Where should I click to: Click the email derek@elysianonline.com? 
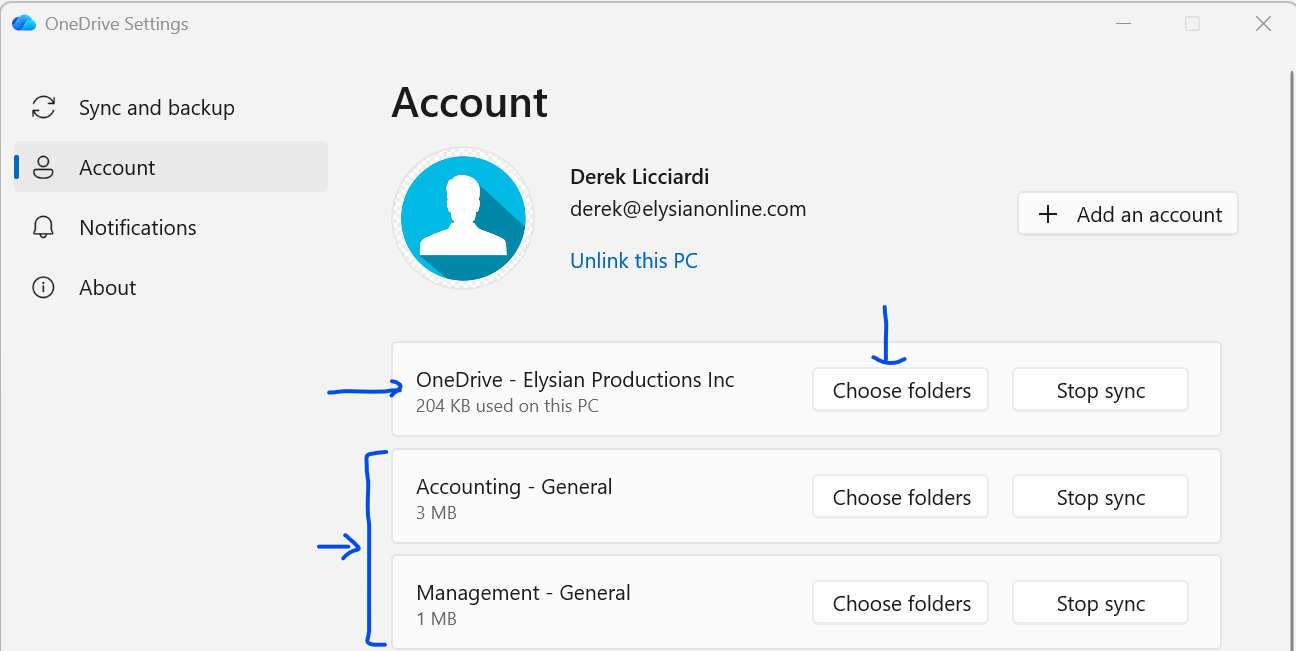(x=688, y=209)
